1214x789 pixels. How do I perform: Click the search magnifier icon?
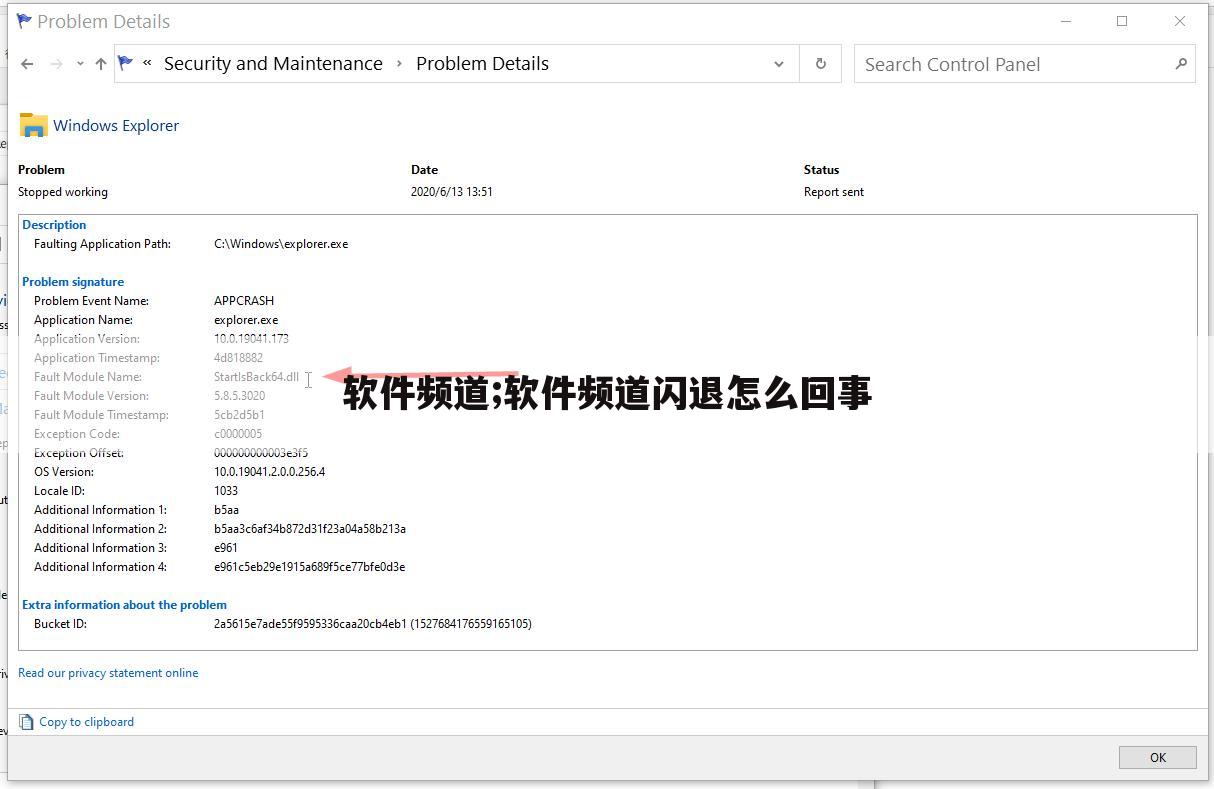[x=1181, y=64]
